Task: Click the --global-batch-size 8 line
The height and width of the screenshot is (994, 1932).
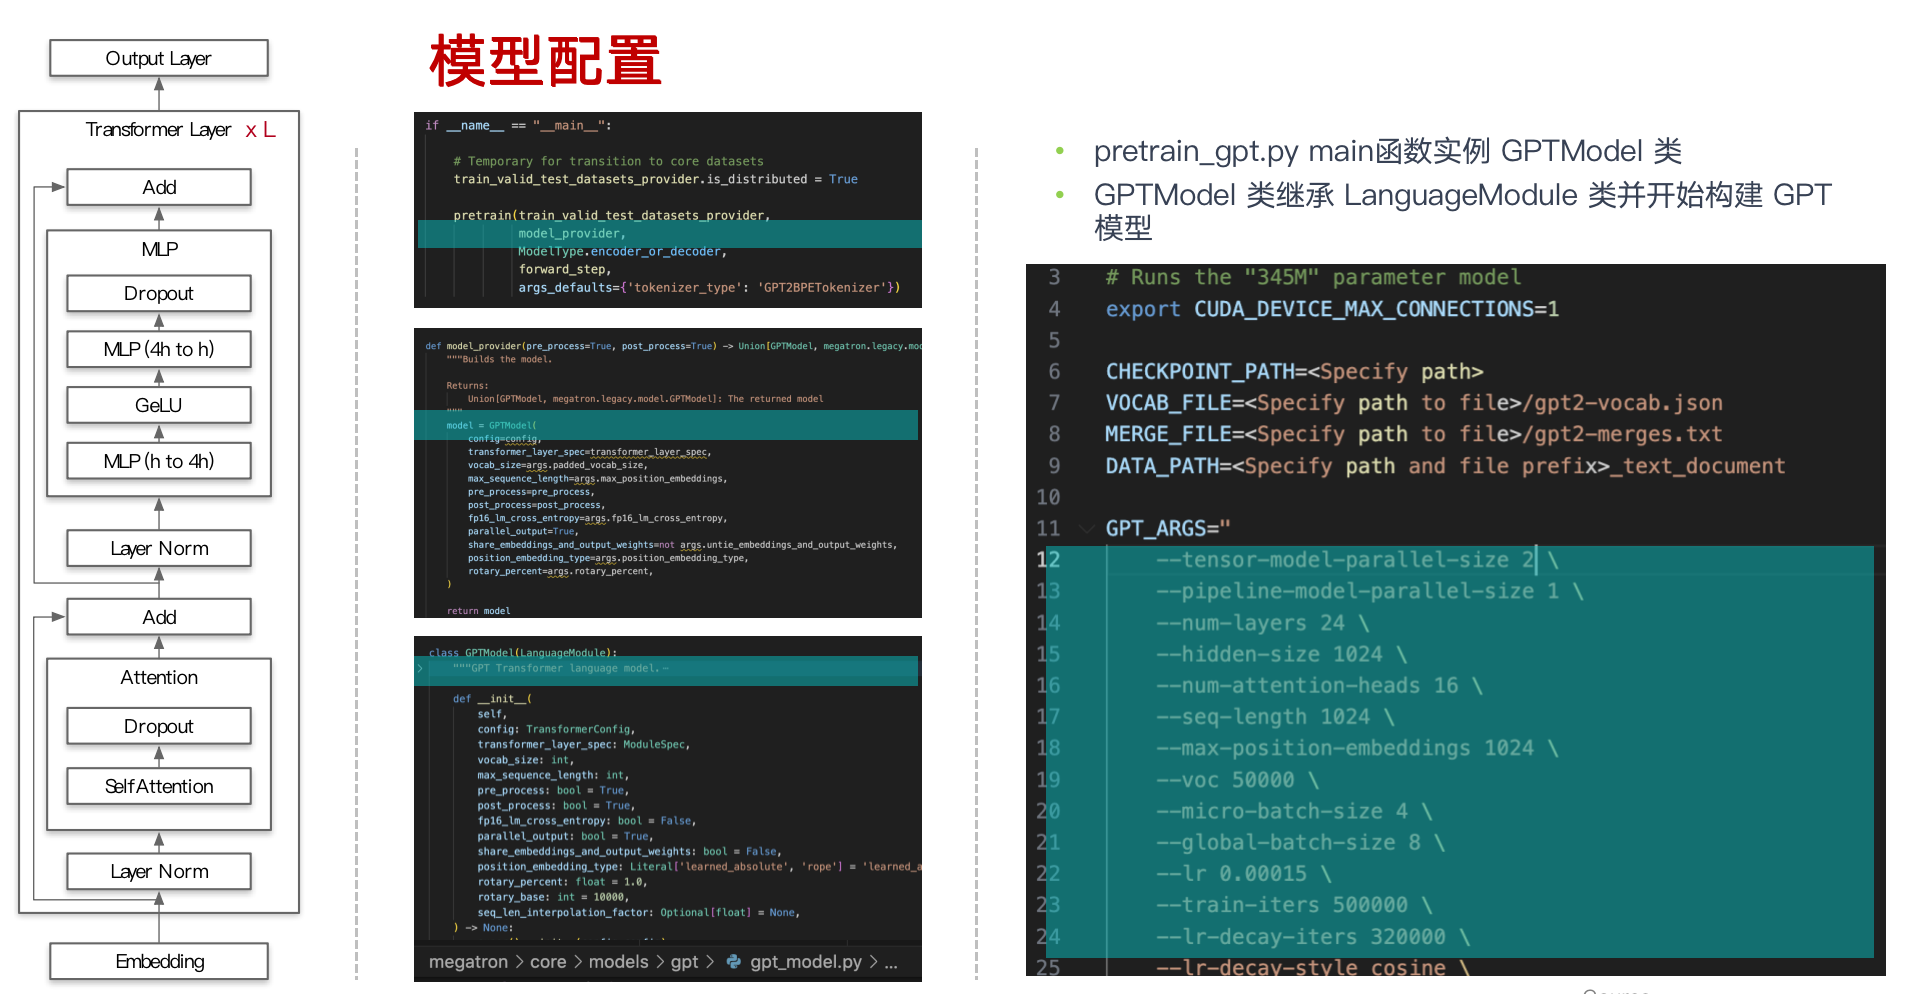Action: [1301, 842]
